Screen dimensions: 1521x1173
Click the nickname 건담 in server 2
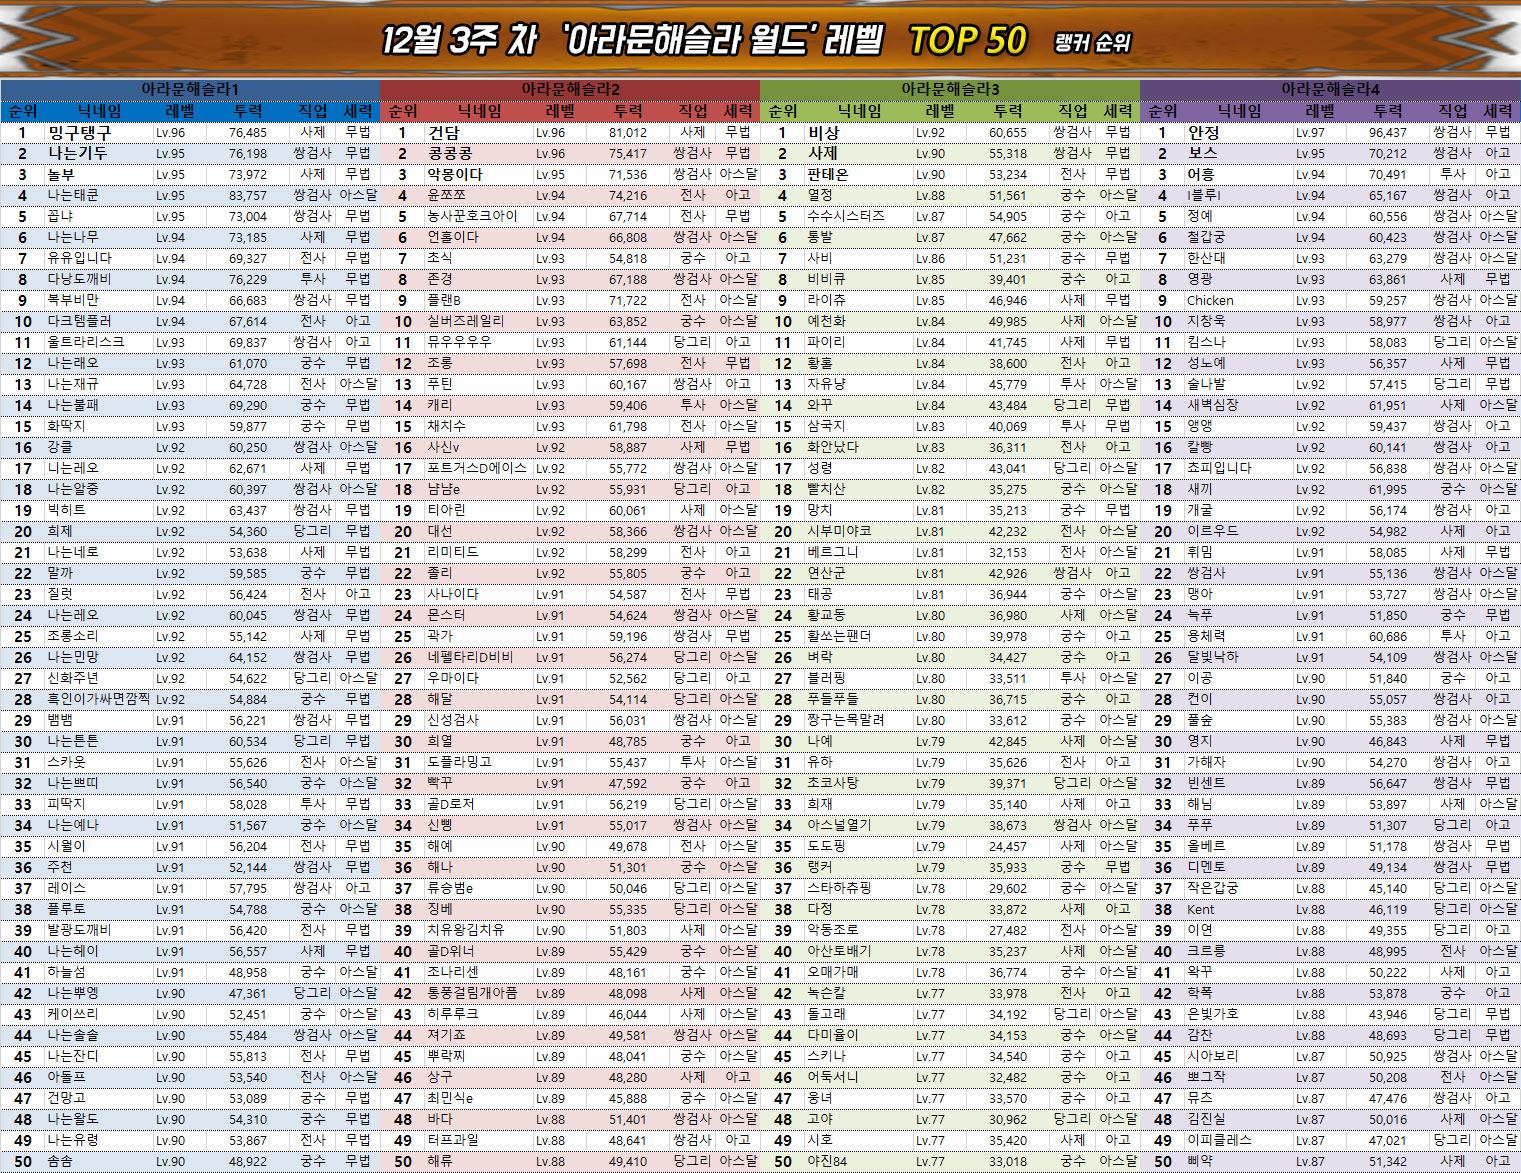(x=444, y=132)
